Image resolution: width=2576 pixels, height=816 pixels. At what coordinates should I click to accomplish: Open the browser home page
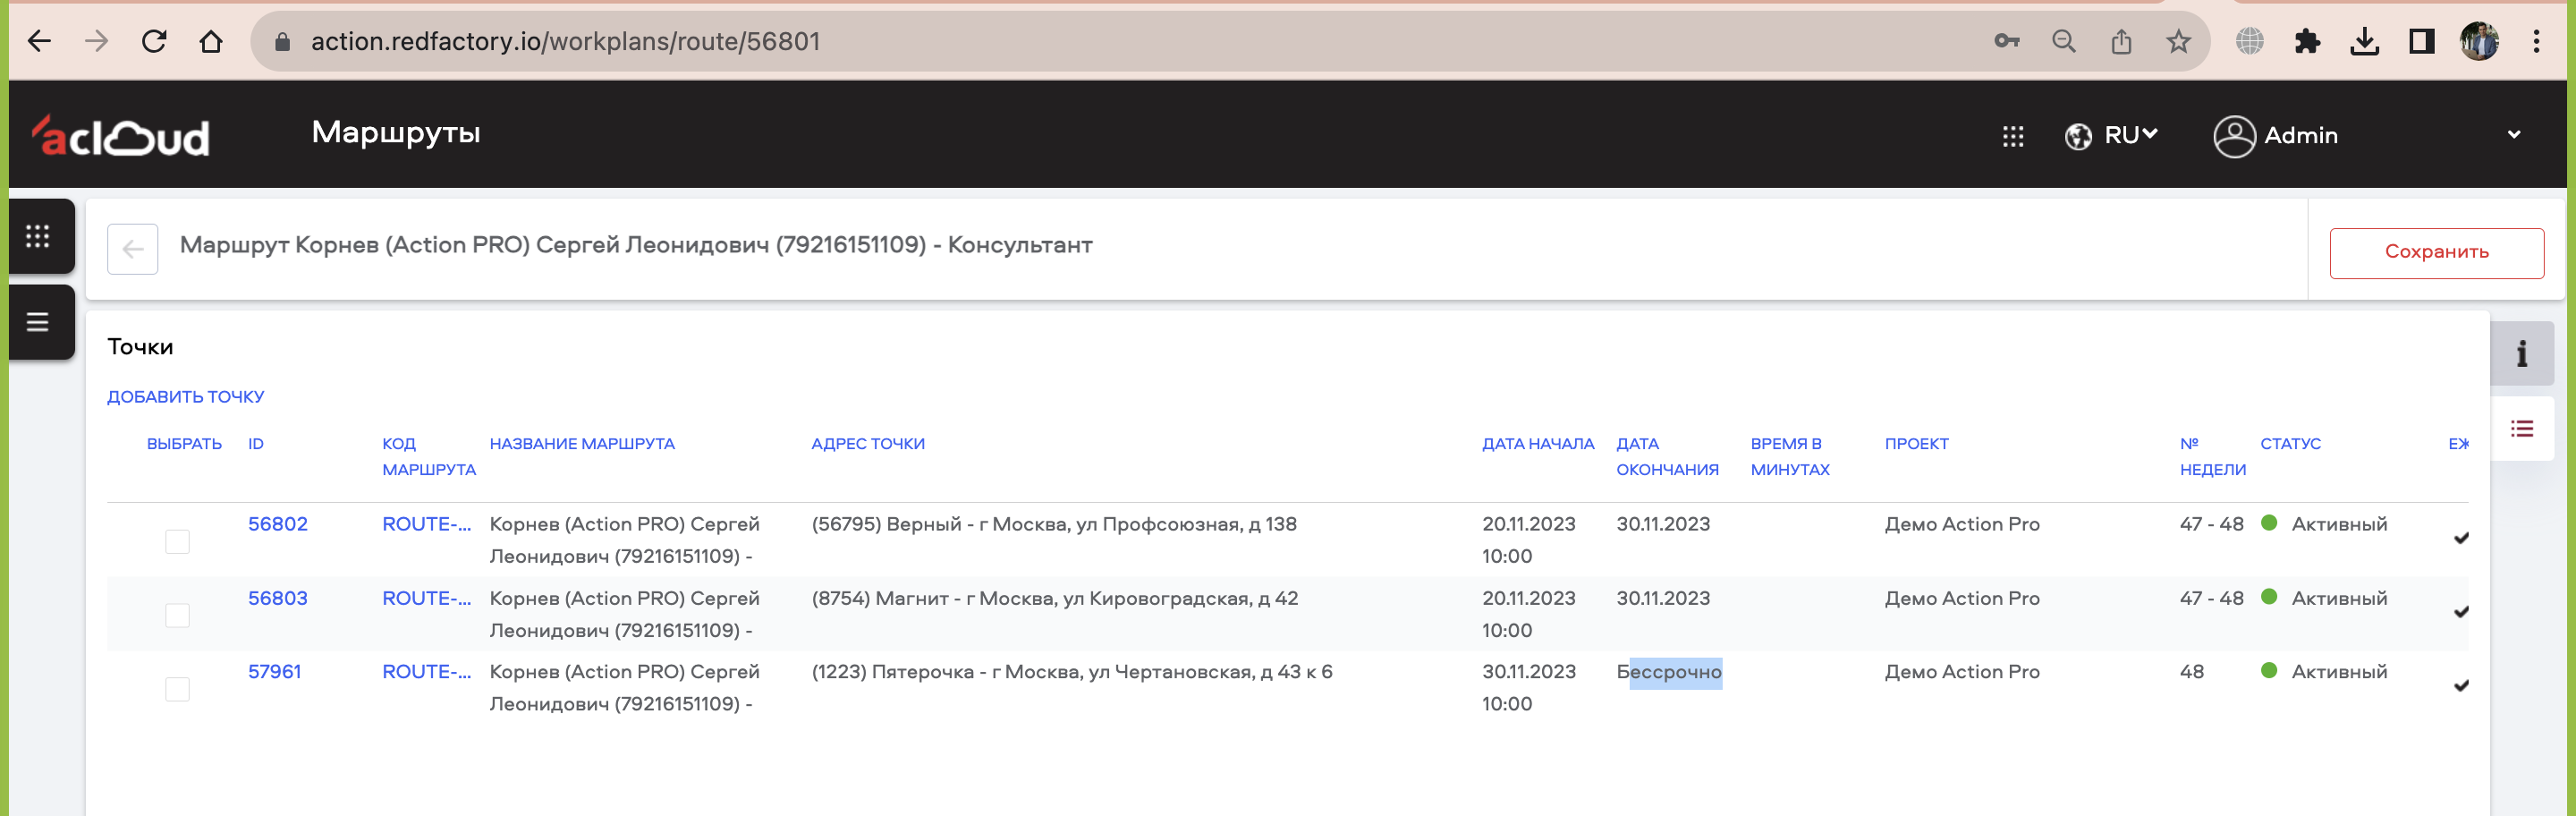pos(211,41)
